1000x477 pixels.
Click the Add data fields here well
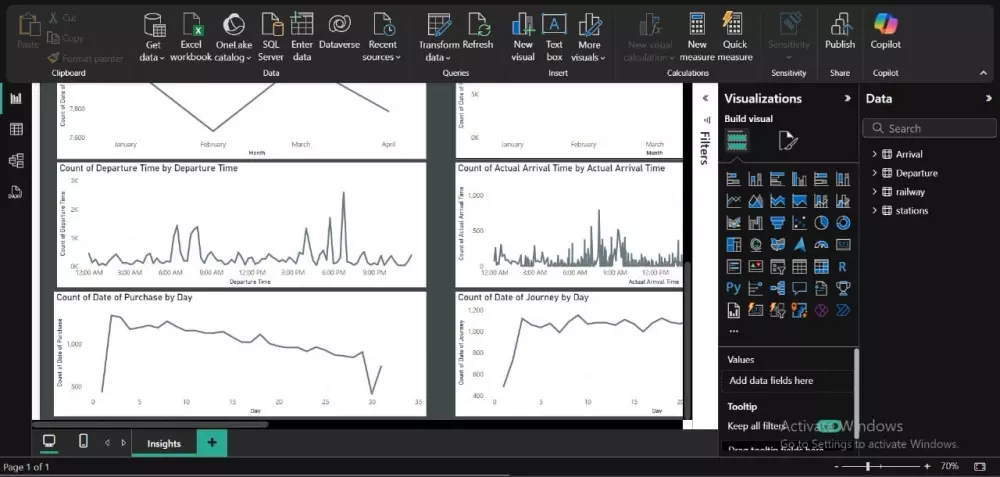pyautogui.click(x=788, y=381)
